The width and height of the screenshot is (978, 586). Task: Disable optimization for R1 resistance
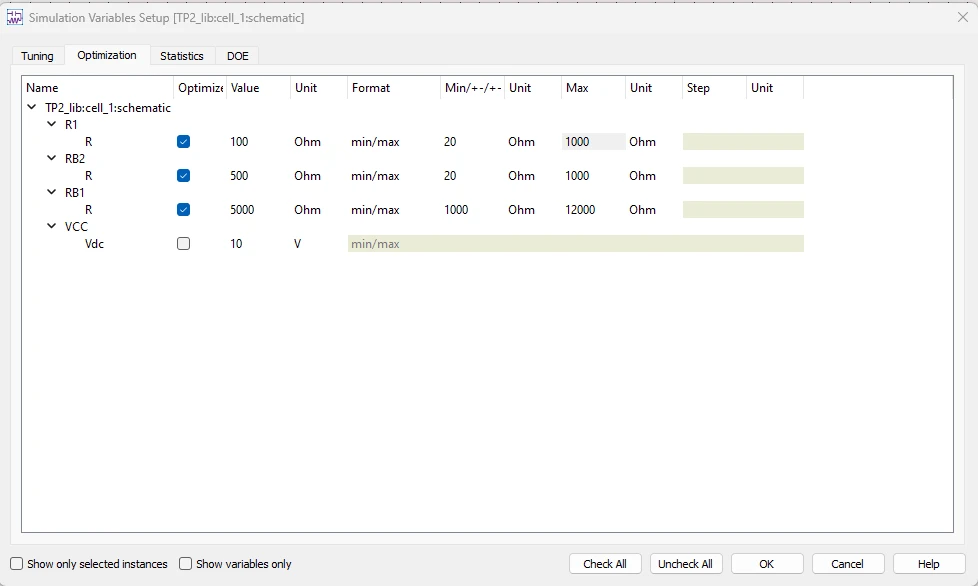pyautogui.click(x=183, y=142)
